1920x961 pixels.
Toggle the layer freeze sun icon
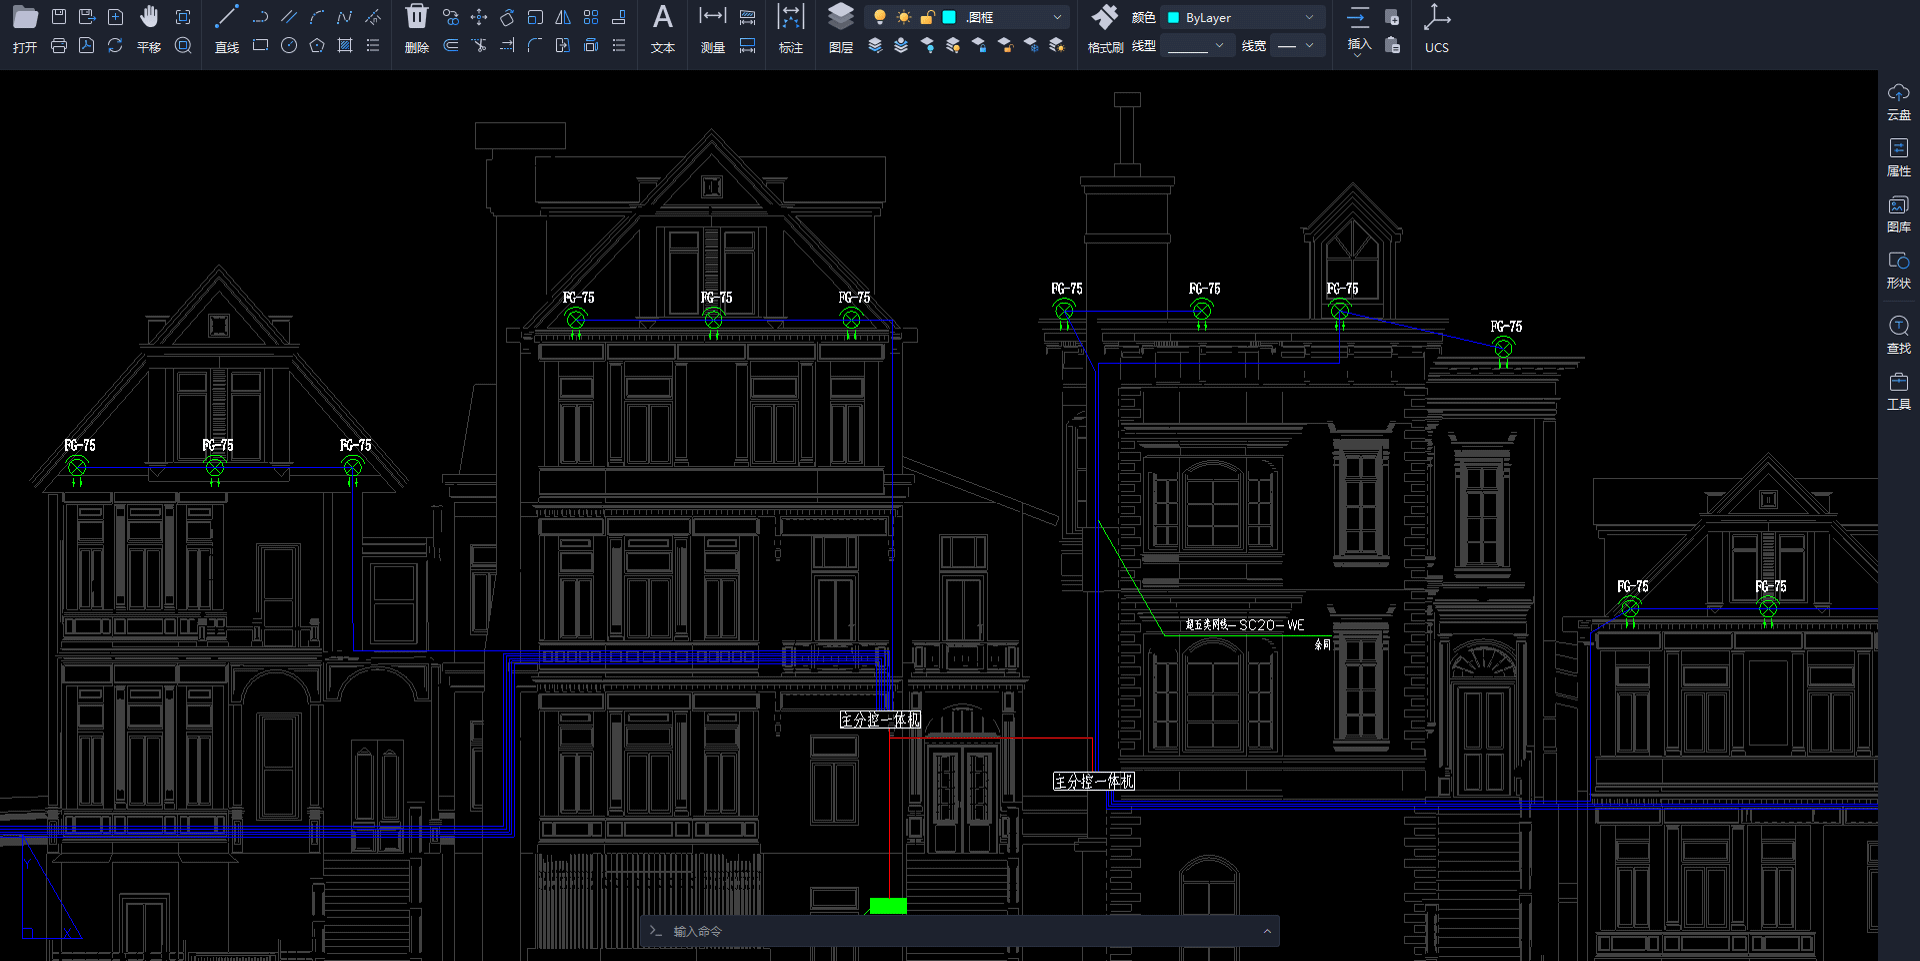pos(904,18)
